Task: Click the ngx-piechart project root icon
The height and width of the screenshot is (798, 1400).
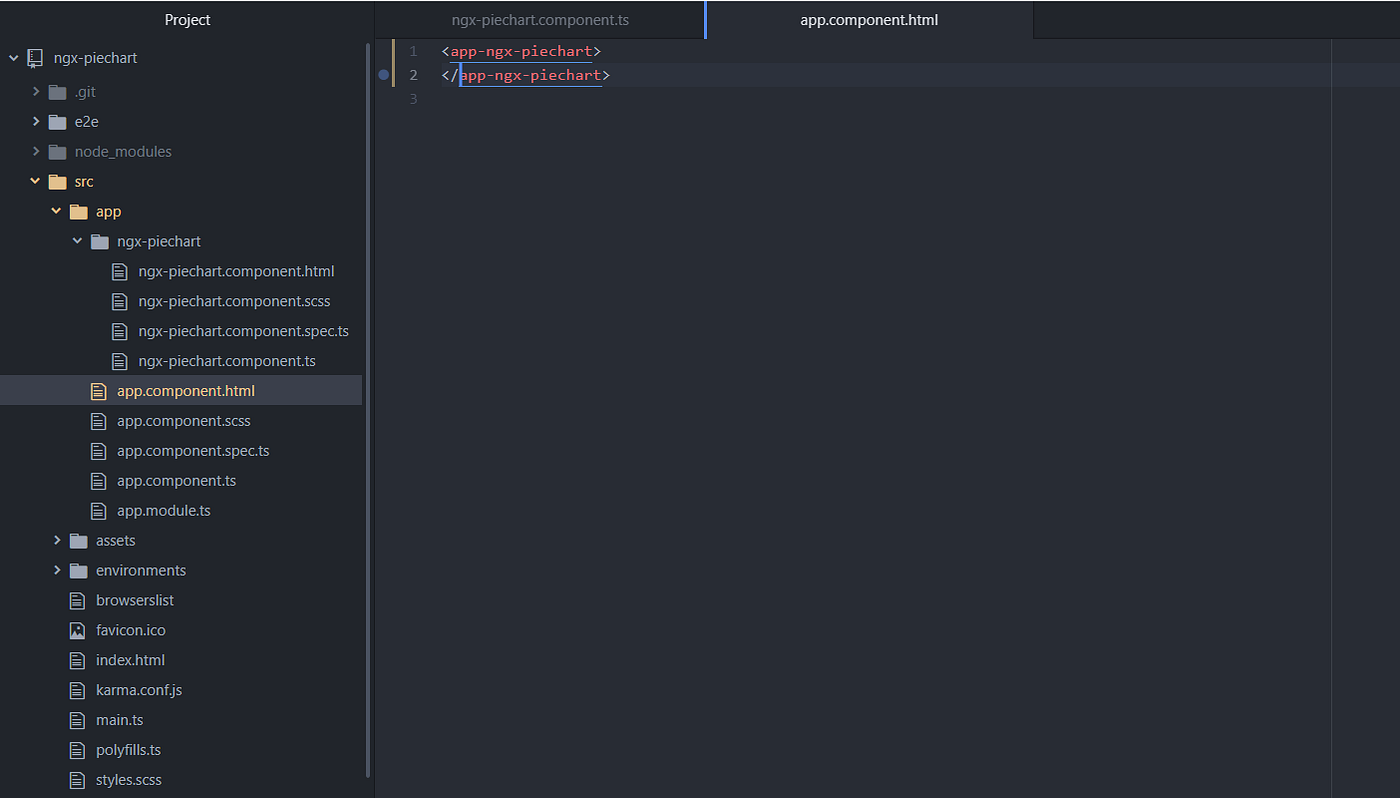Action: [37, 57]
